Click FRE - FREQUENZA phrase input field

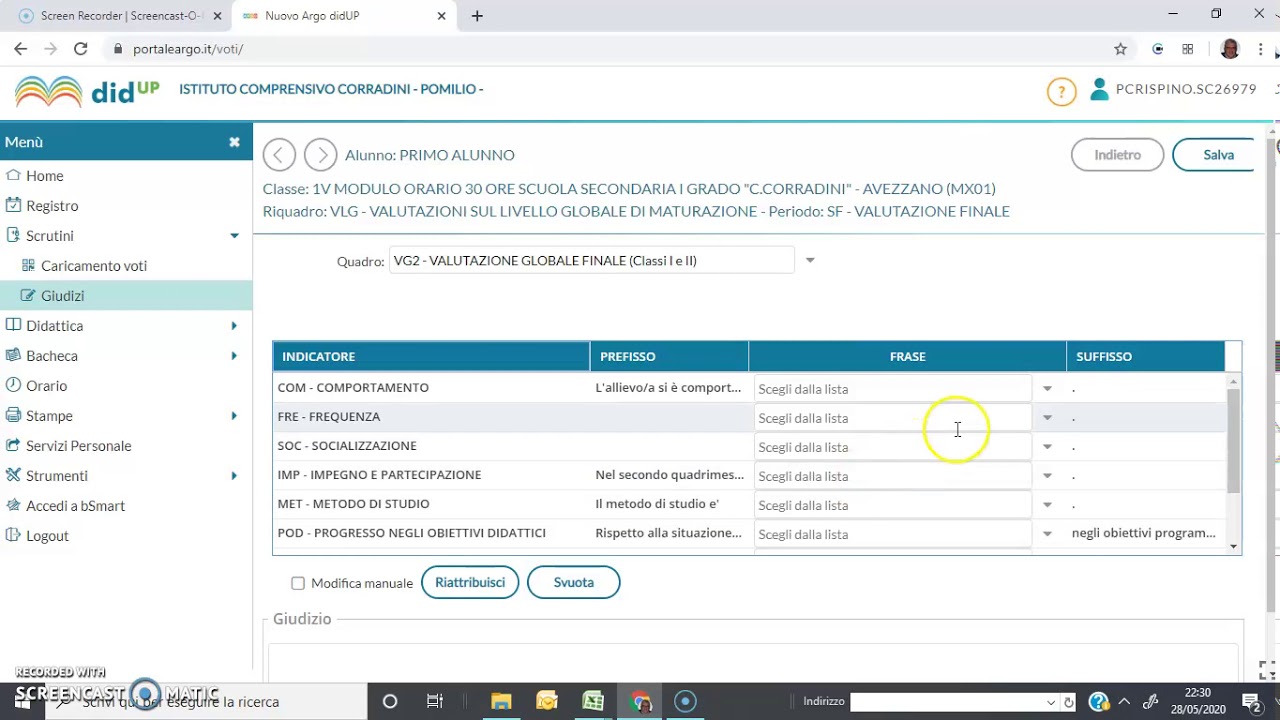[x=892, y=418]
